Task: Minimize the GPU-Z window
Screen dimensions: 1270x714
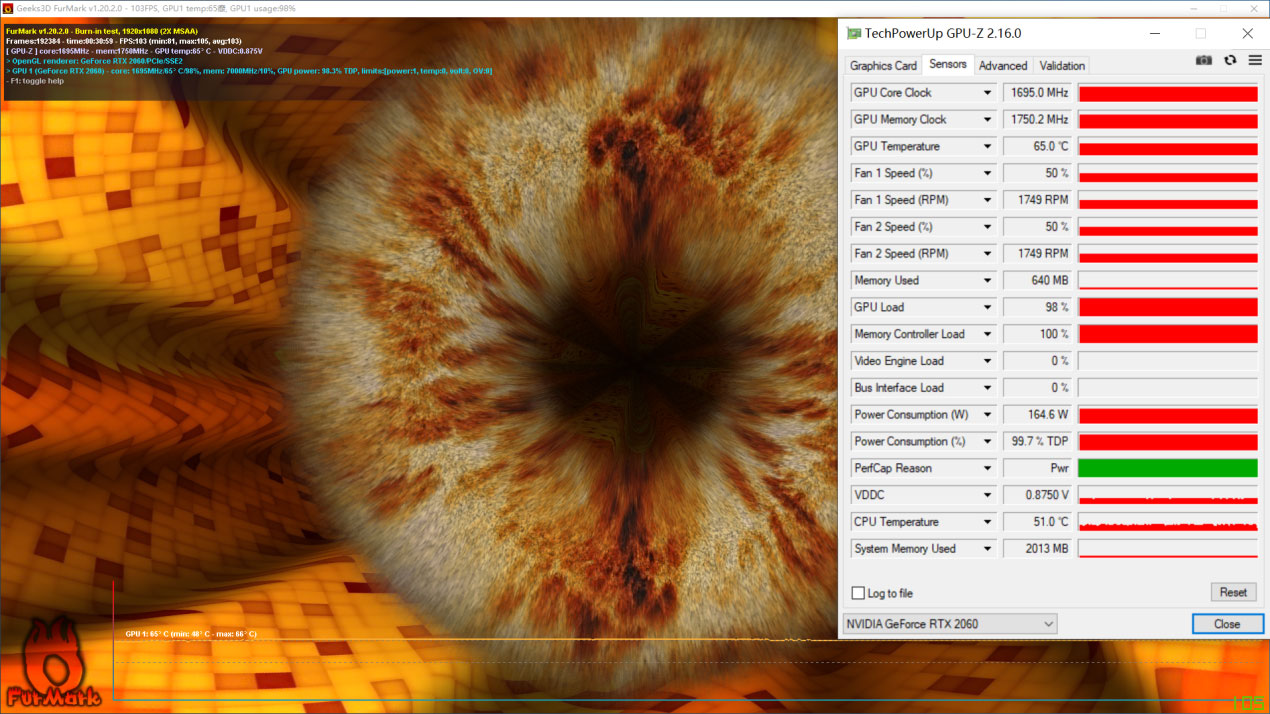Action: [1155, 33]
